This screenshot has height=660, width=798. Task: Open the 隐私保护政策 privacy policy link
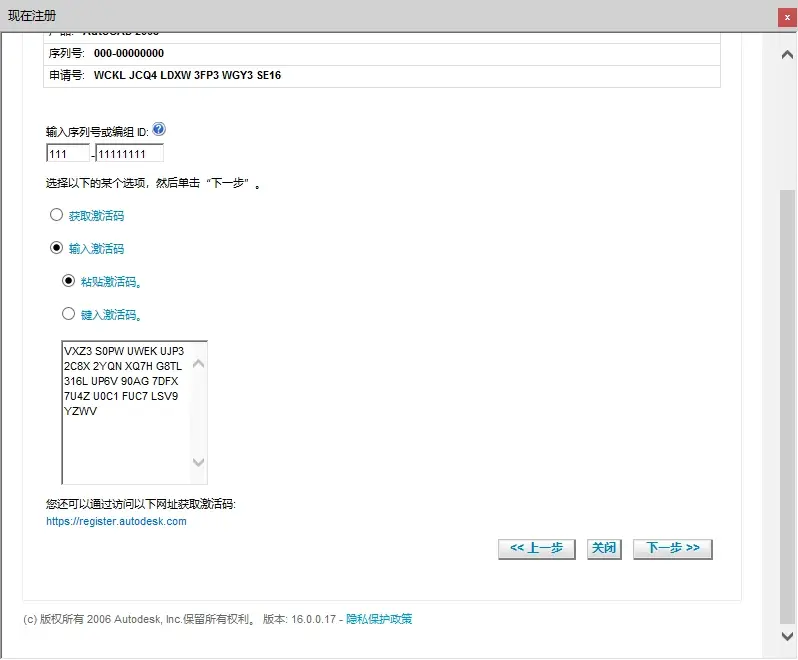click(379, 619)
